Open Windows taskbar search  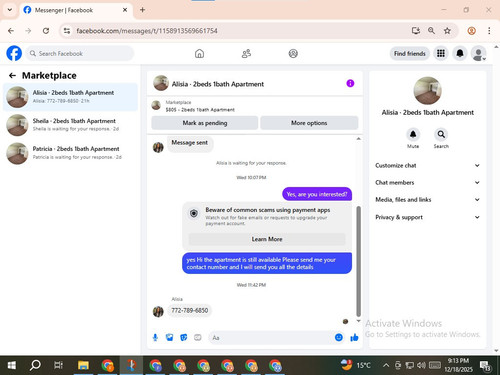click(x=35, y=365)
